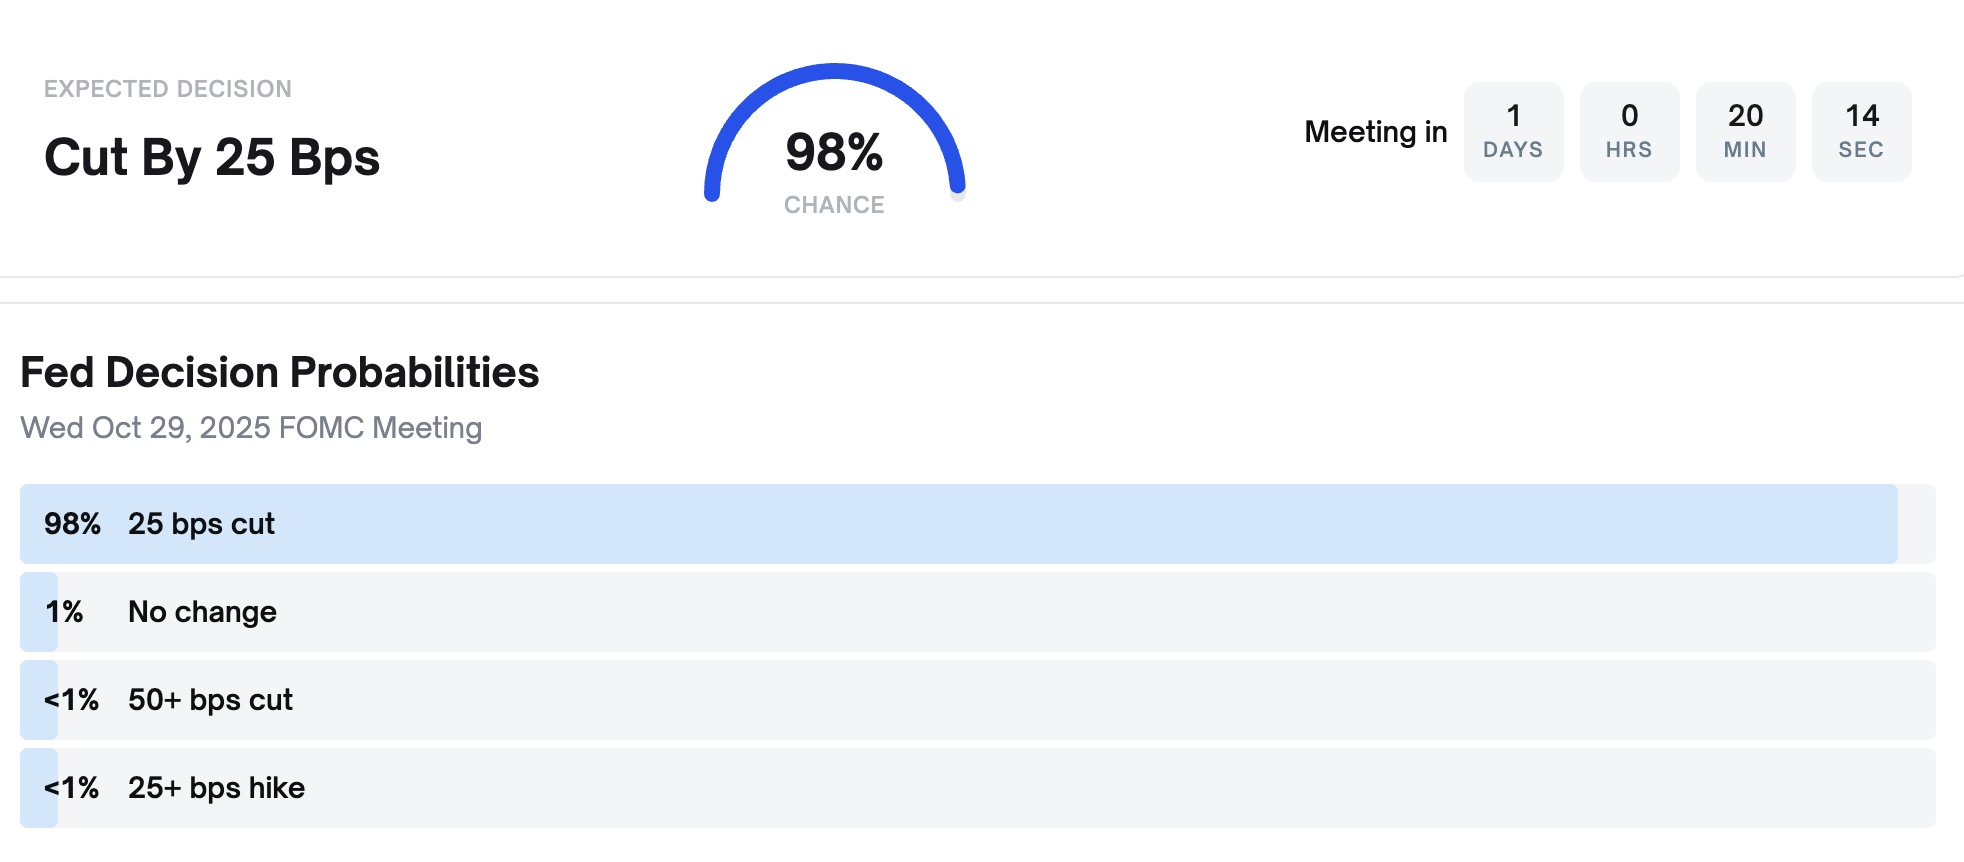Click the 'Cut By 25 Bps' heading
The height and width of the screenshot is (862, 1964).
[212, 158]
